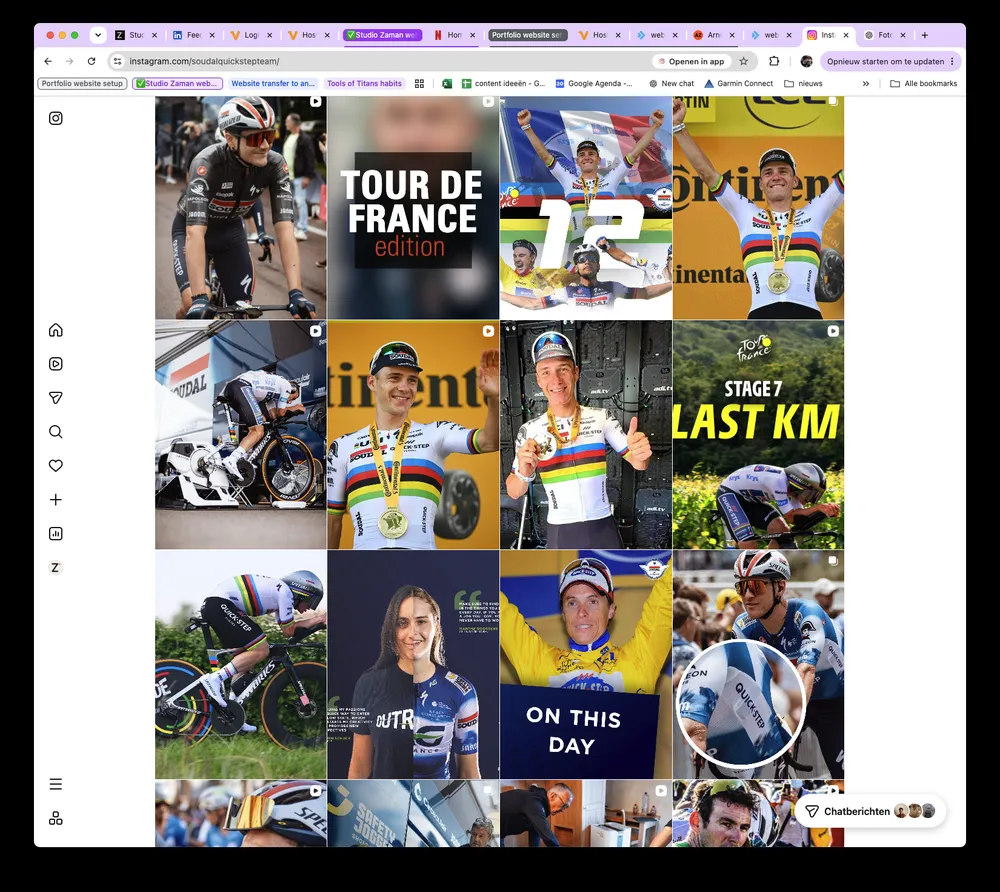Open woman half-portrait quote post
This screenshot has height=892, width=1000.
click(x=413, y=664)
